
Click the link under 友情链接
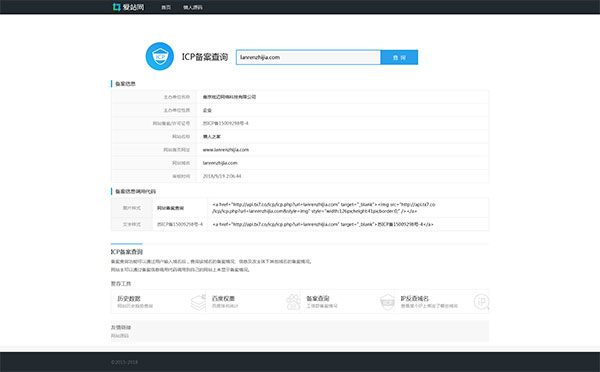120,336
